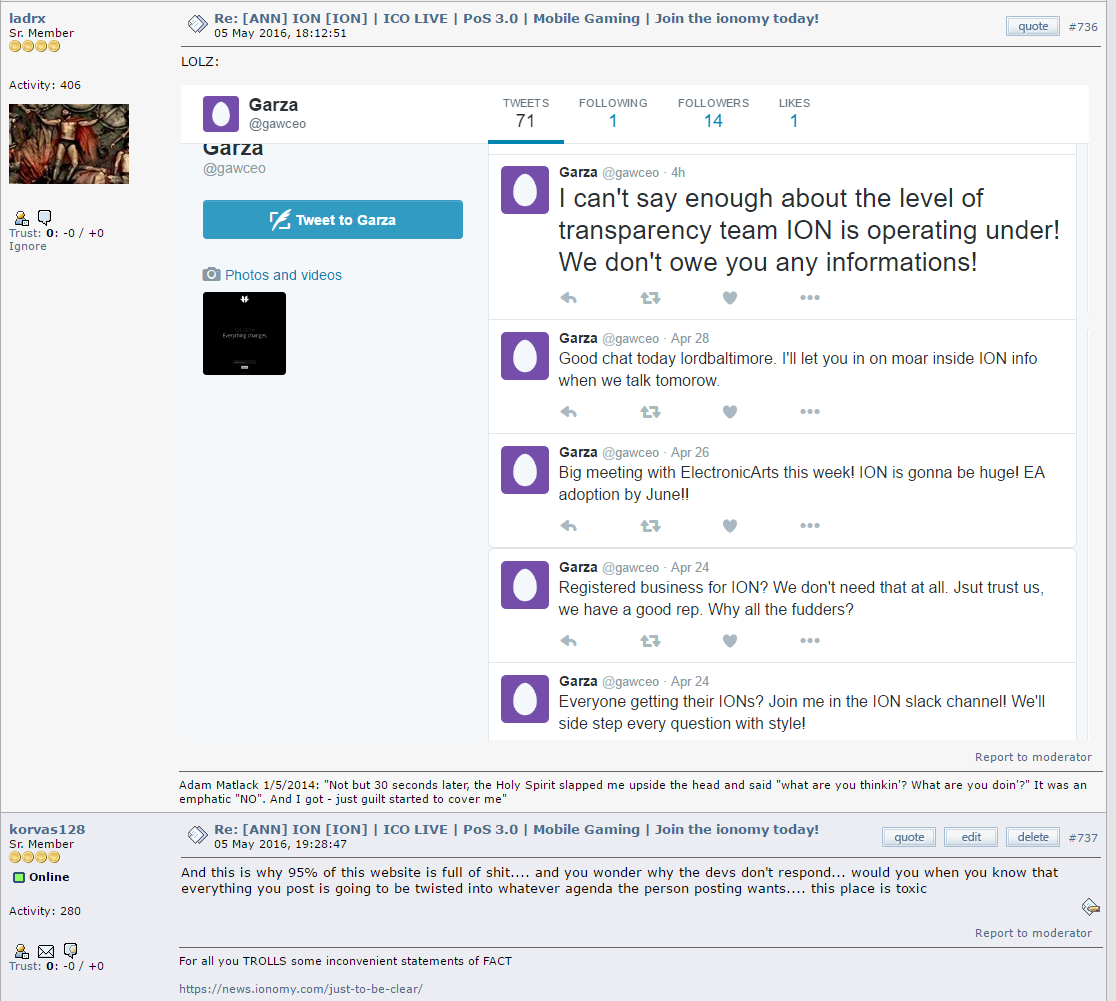Click the avatar on the 'transparency' tweet
The height and width of the screenshot is (1001, 1116).
(x=525, y=190)
